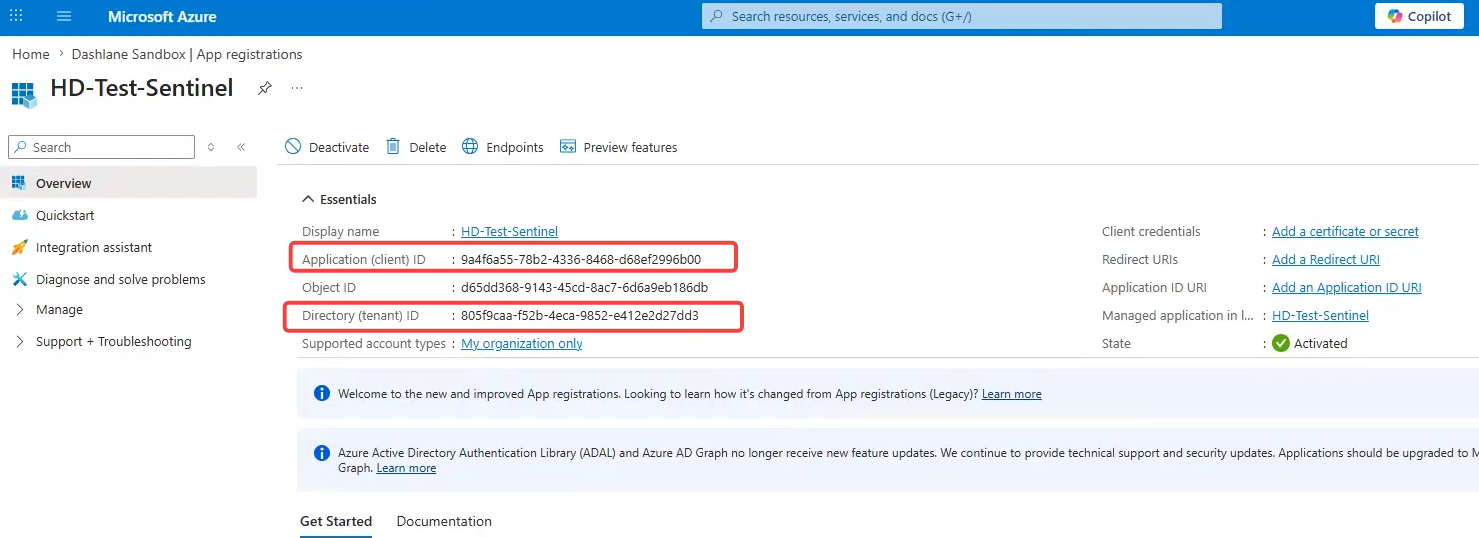Click Learn more in the ADAL banner

coord(406,468)
